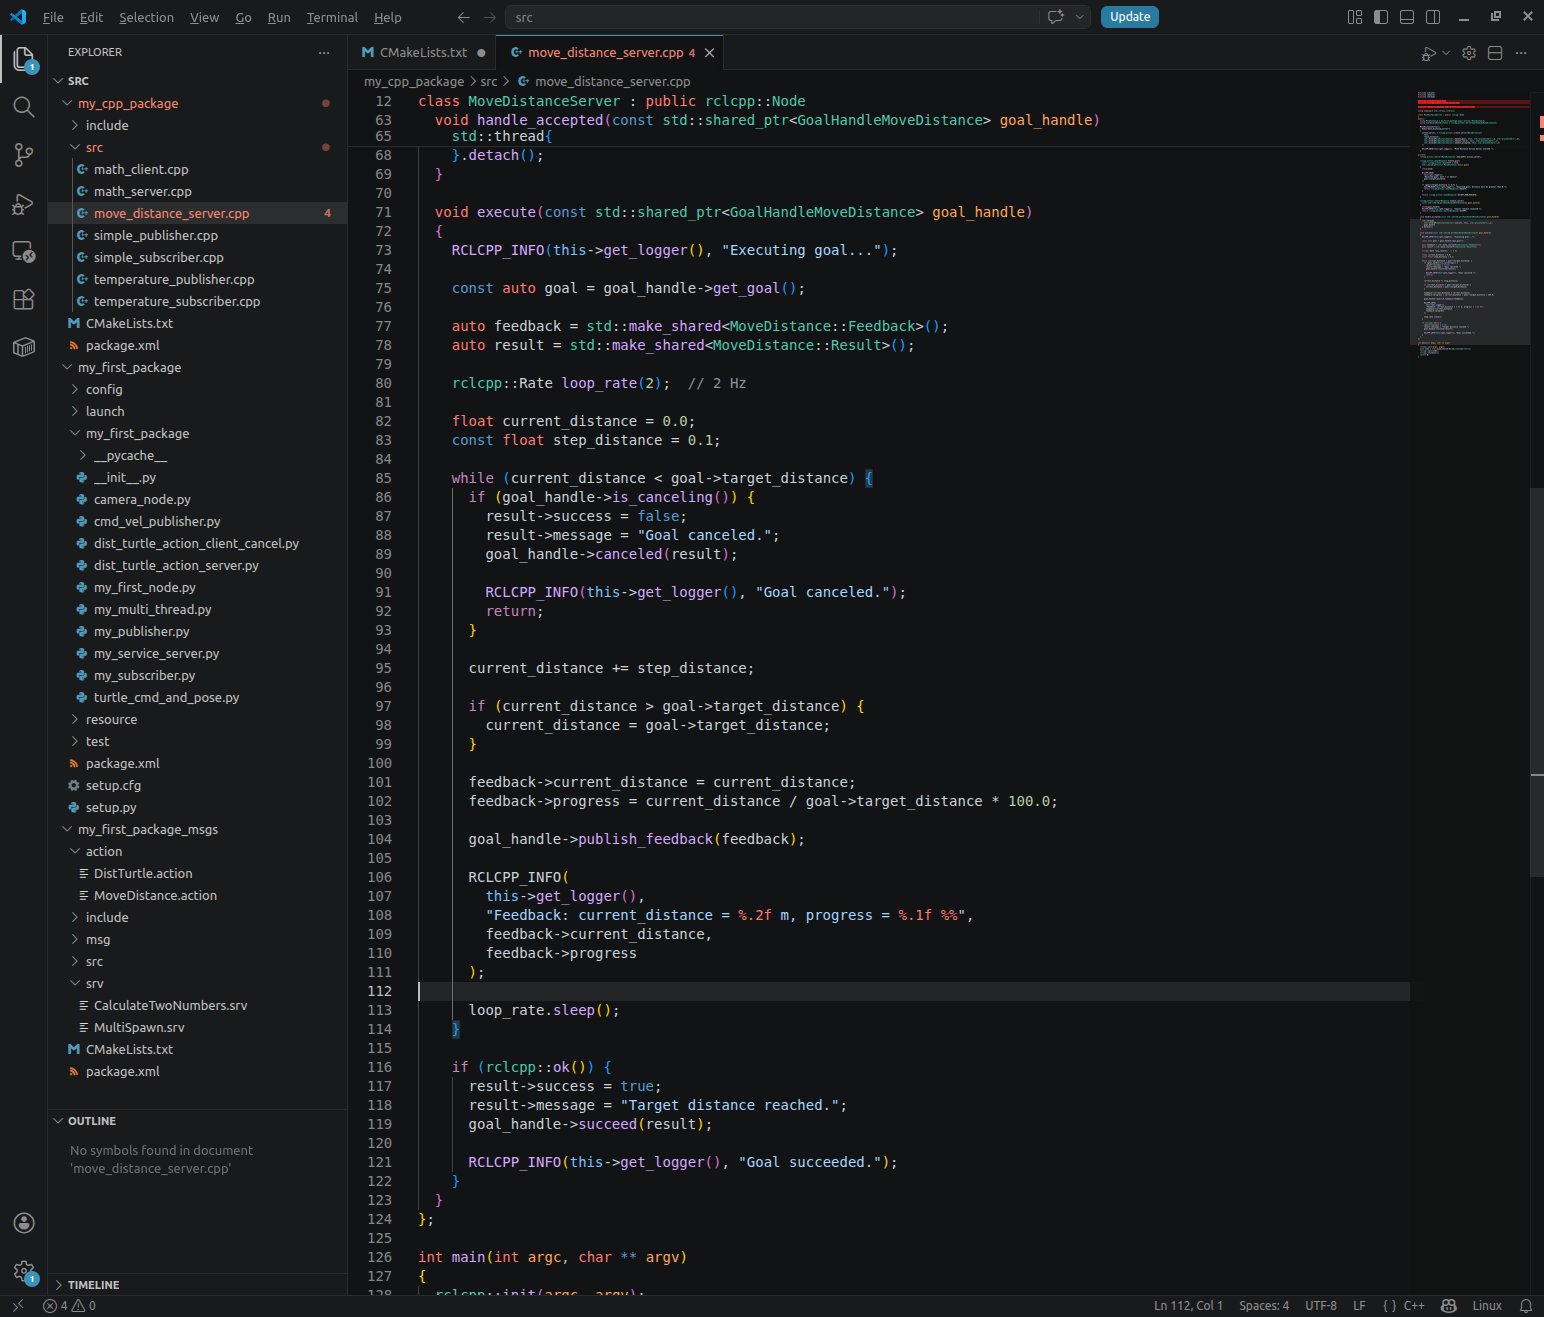Click the Update button
Image resolution: width=1544 pixels, height=1317 pixels.
point(1130,17)
